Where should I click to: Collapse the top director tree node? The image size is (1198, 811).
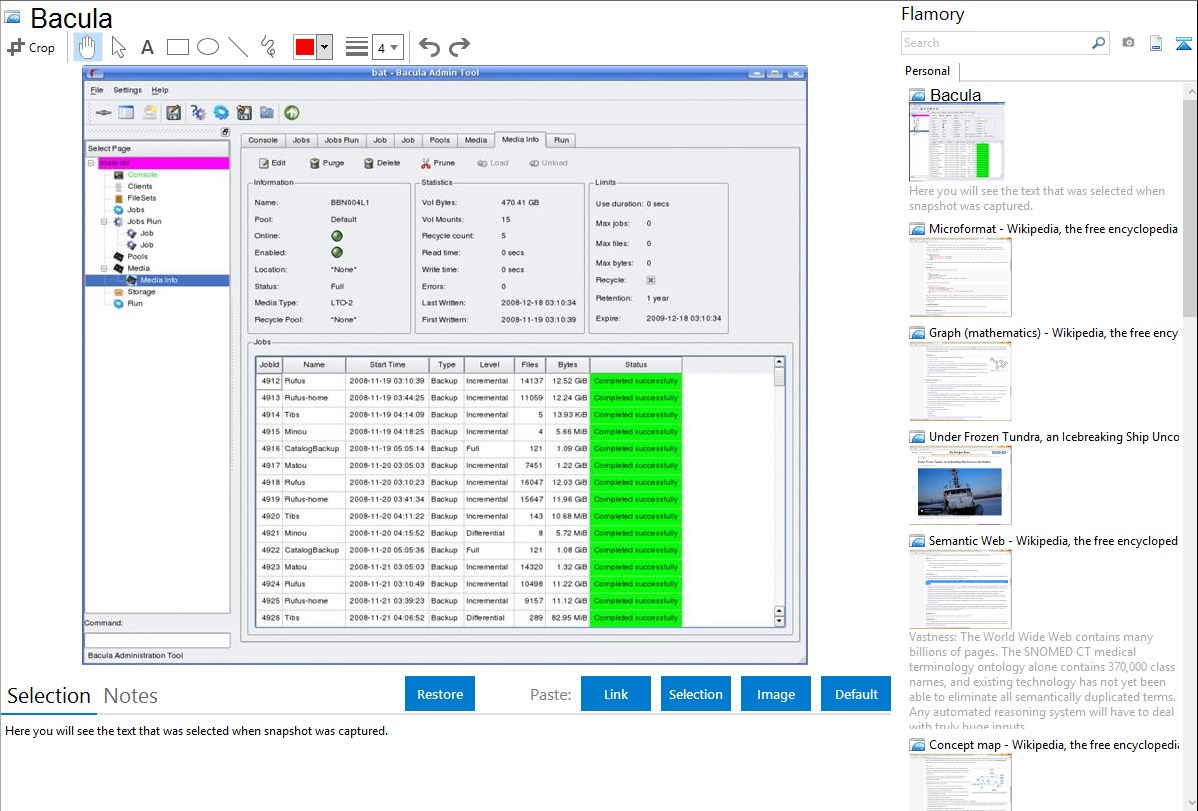pos(91,163)
